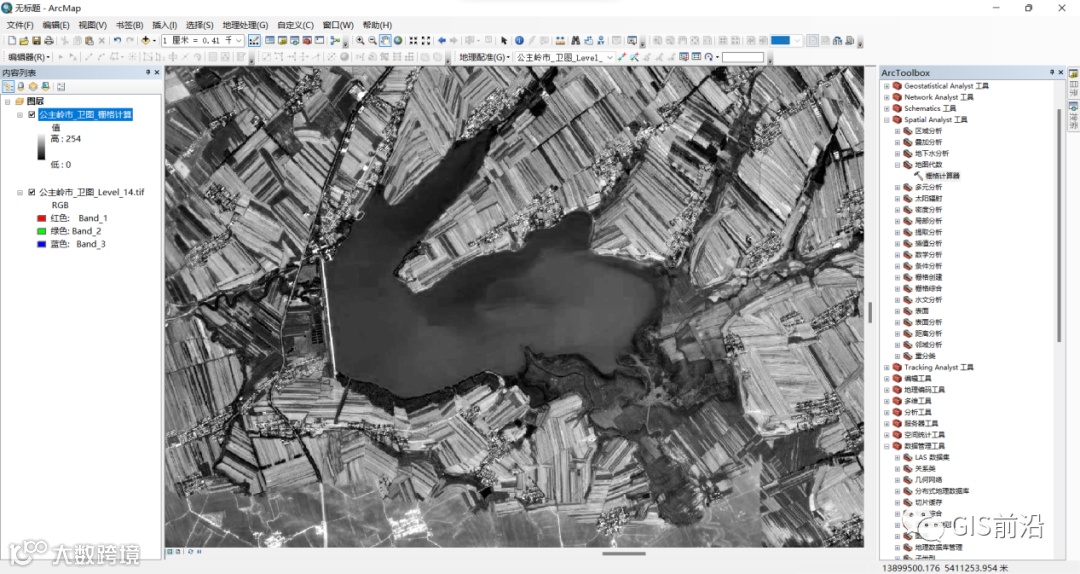Click the Add Data button icon
Screen dimensions: 1080x574
(147, 41)
